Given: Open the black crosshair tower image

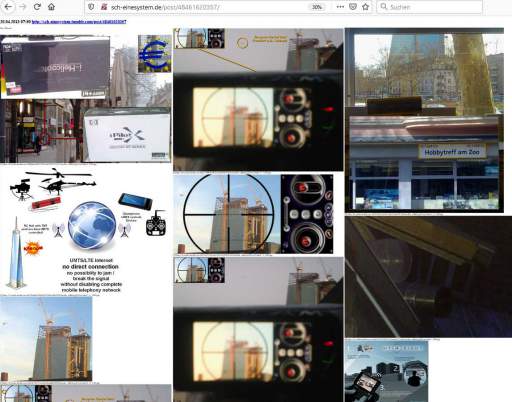Looking at the screenshot, I should (x=253, y=214).
